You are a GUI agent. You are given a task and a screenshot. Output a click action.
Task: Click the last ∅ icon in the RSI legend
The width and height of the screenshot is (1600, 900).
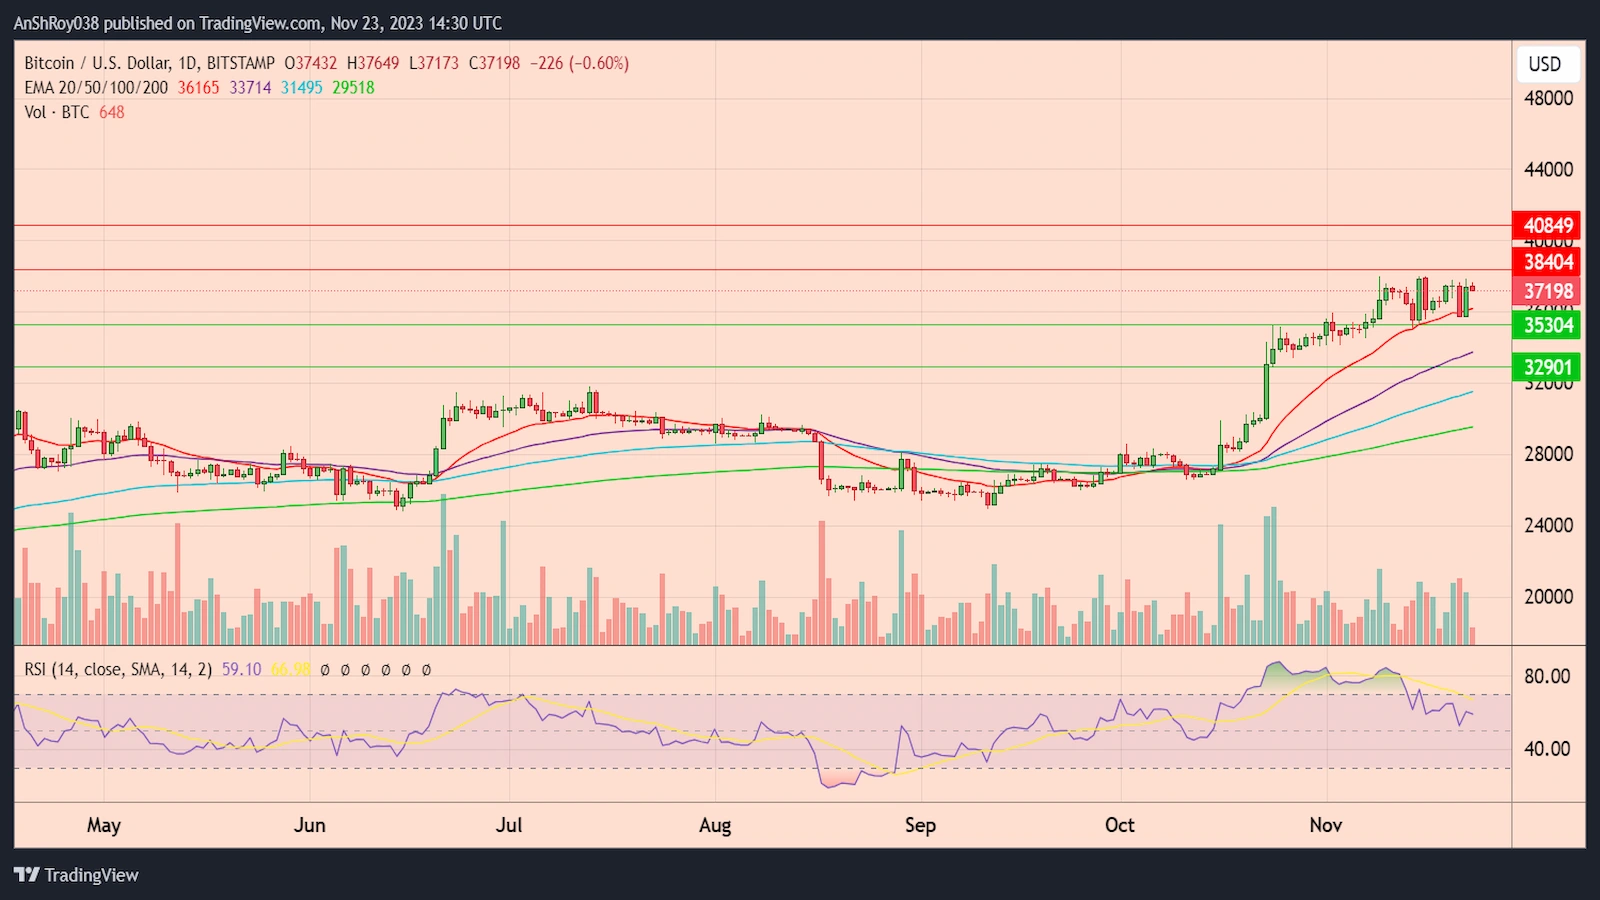click(426, 670)
